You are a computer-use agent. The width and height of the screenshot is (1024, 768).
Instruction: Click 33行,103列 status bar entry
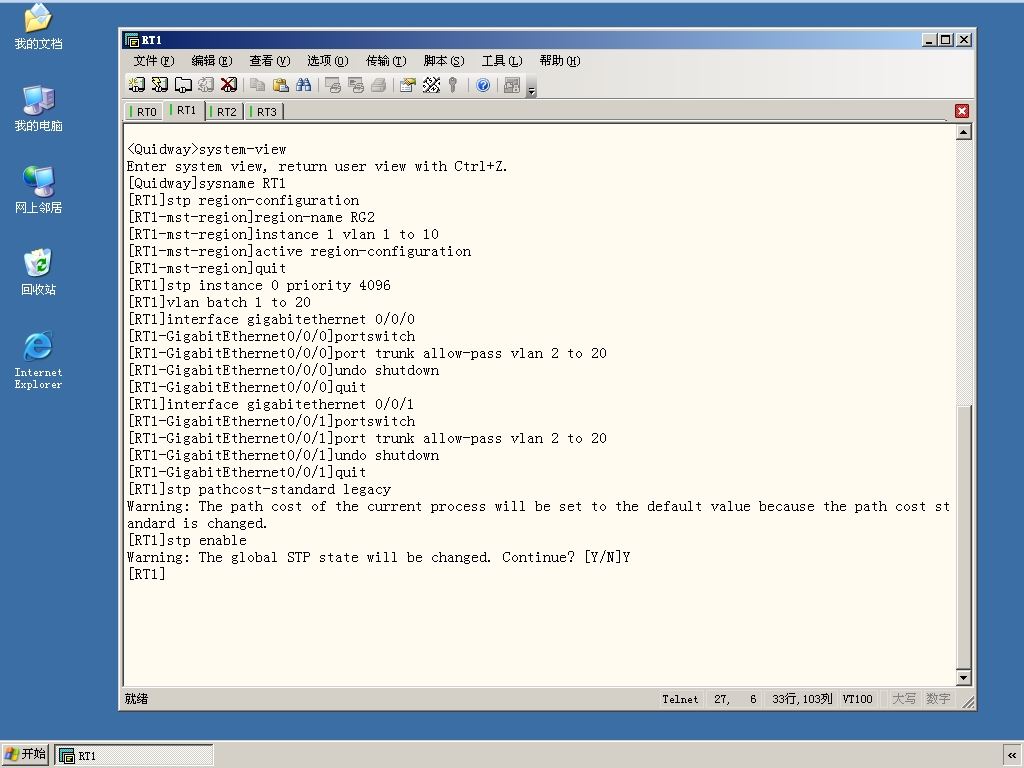[x=802, y=699]
